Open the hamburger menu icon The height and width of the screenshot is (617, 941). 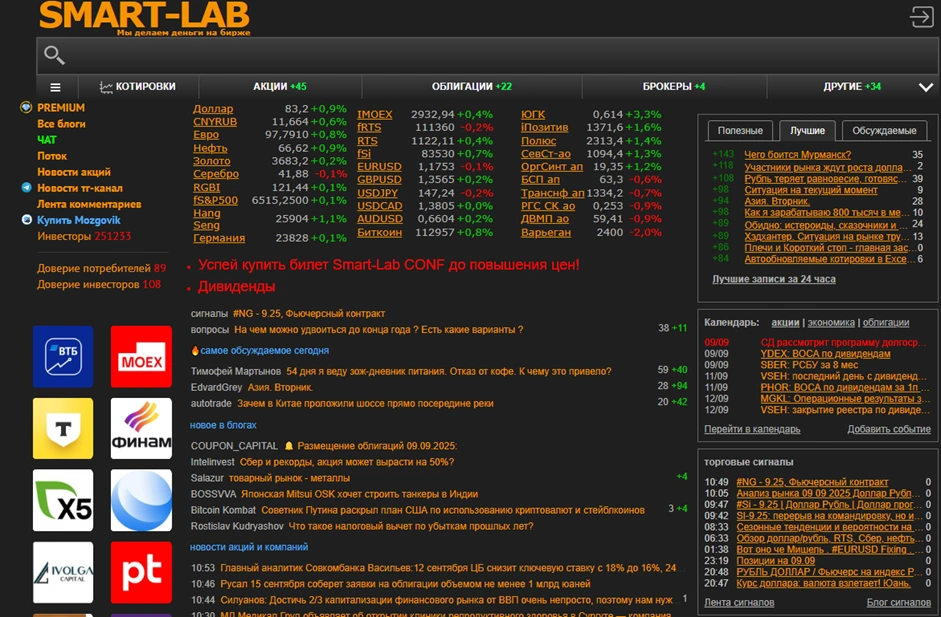[x=56, y=87]
